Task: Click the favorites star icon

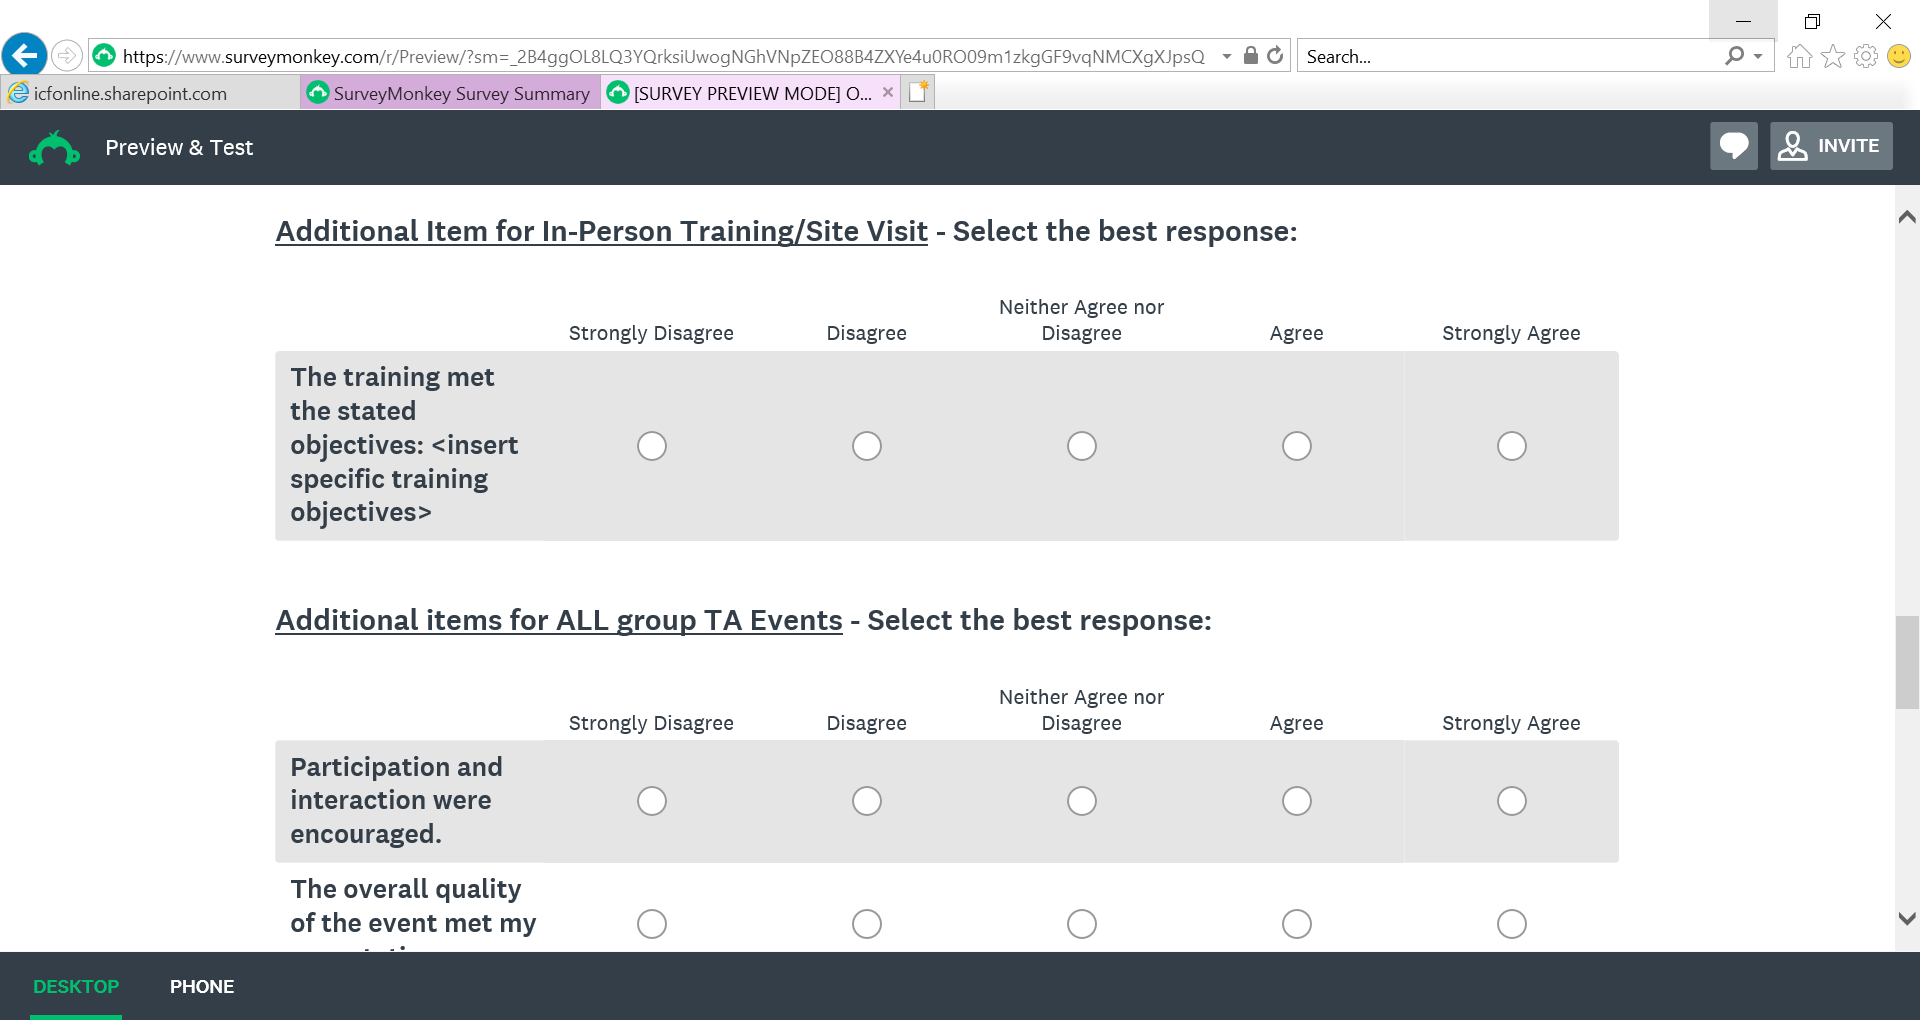Action: pyautogui.click(x=1832, y=56)
